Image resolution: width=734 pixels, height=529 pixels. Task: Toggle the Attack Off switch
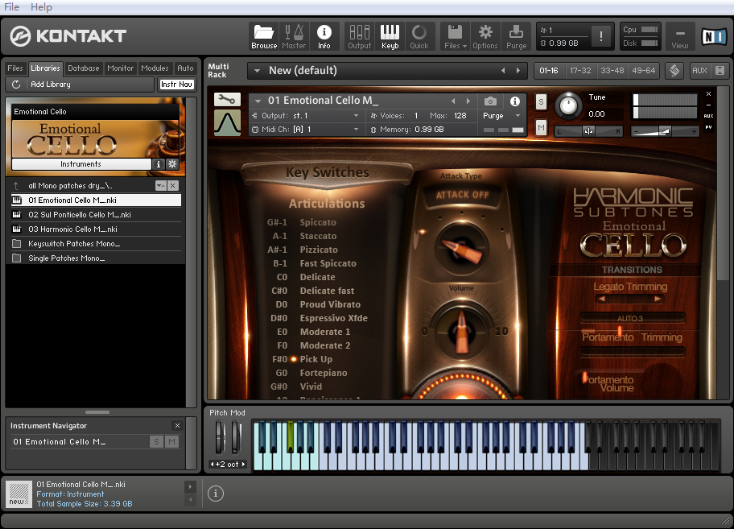click(x=462, y=195)
